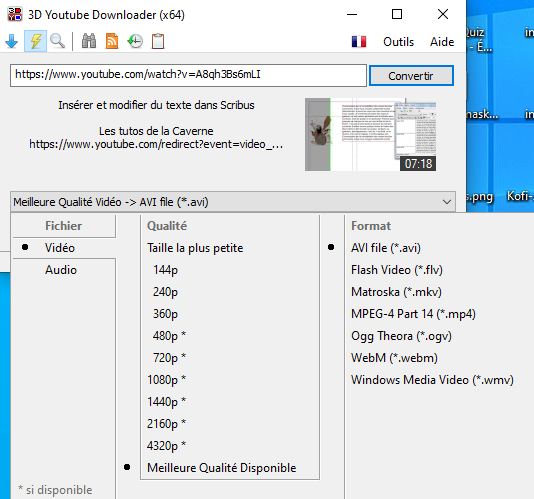The image size is (534, 499).
Task: Select the Kofi desktop icon label
Action: [520, 196]
